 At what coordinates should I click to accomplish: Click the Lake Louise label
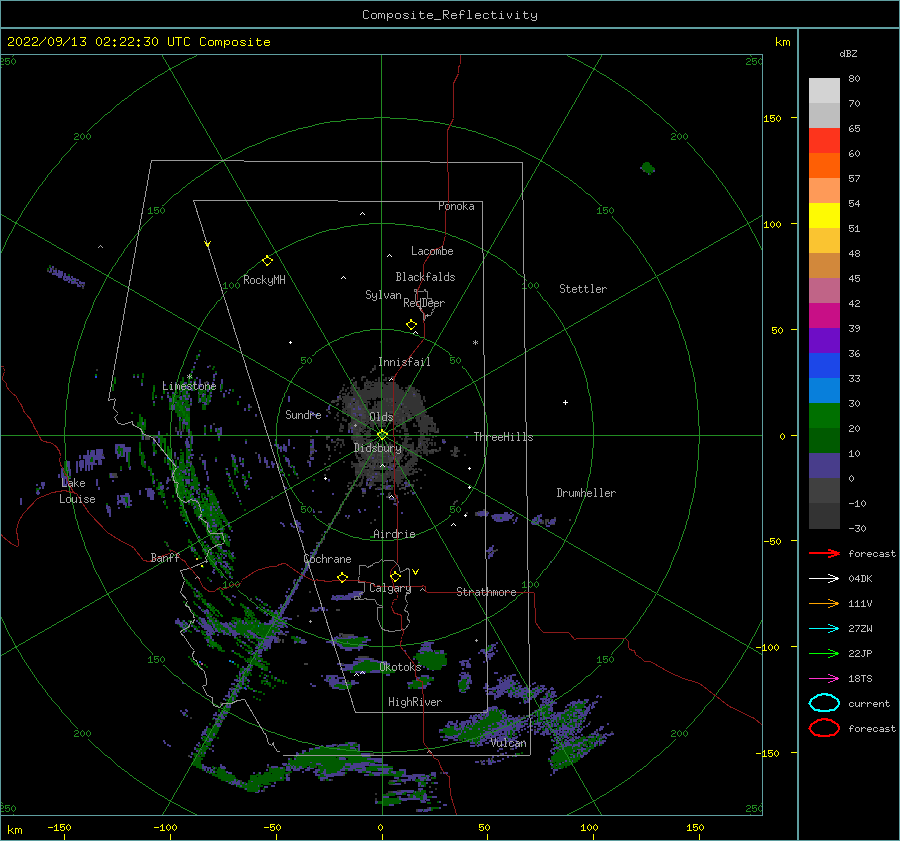point(77,491)
